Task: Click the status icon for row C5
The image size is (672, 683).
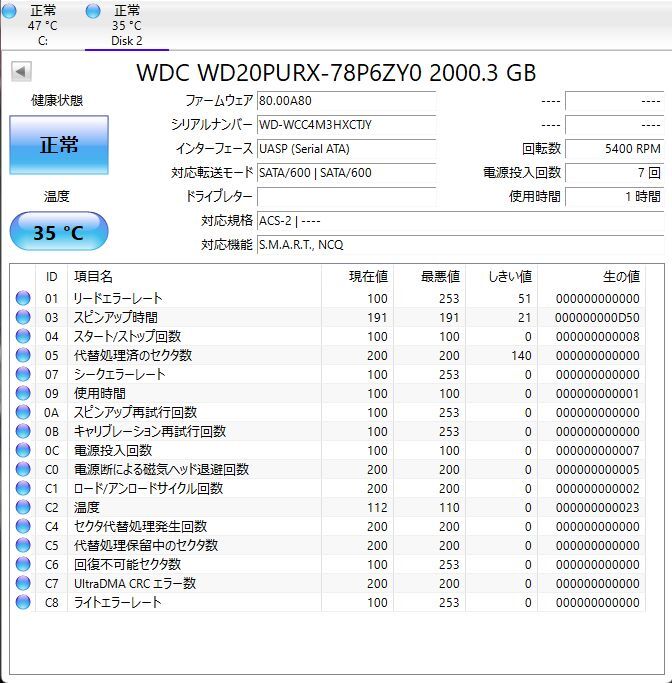Action: [x=23, y=545]
